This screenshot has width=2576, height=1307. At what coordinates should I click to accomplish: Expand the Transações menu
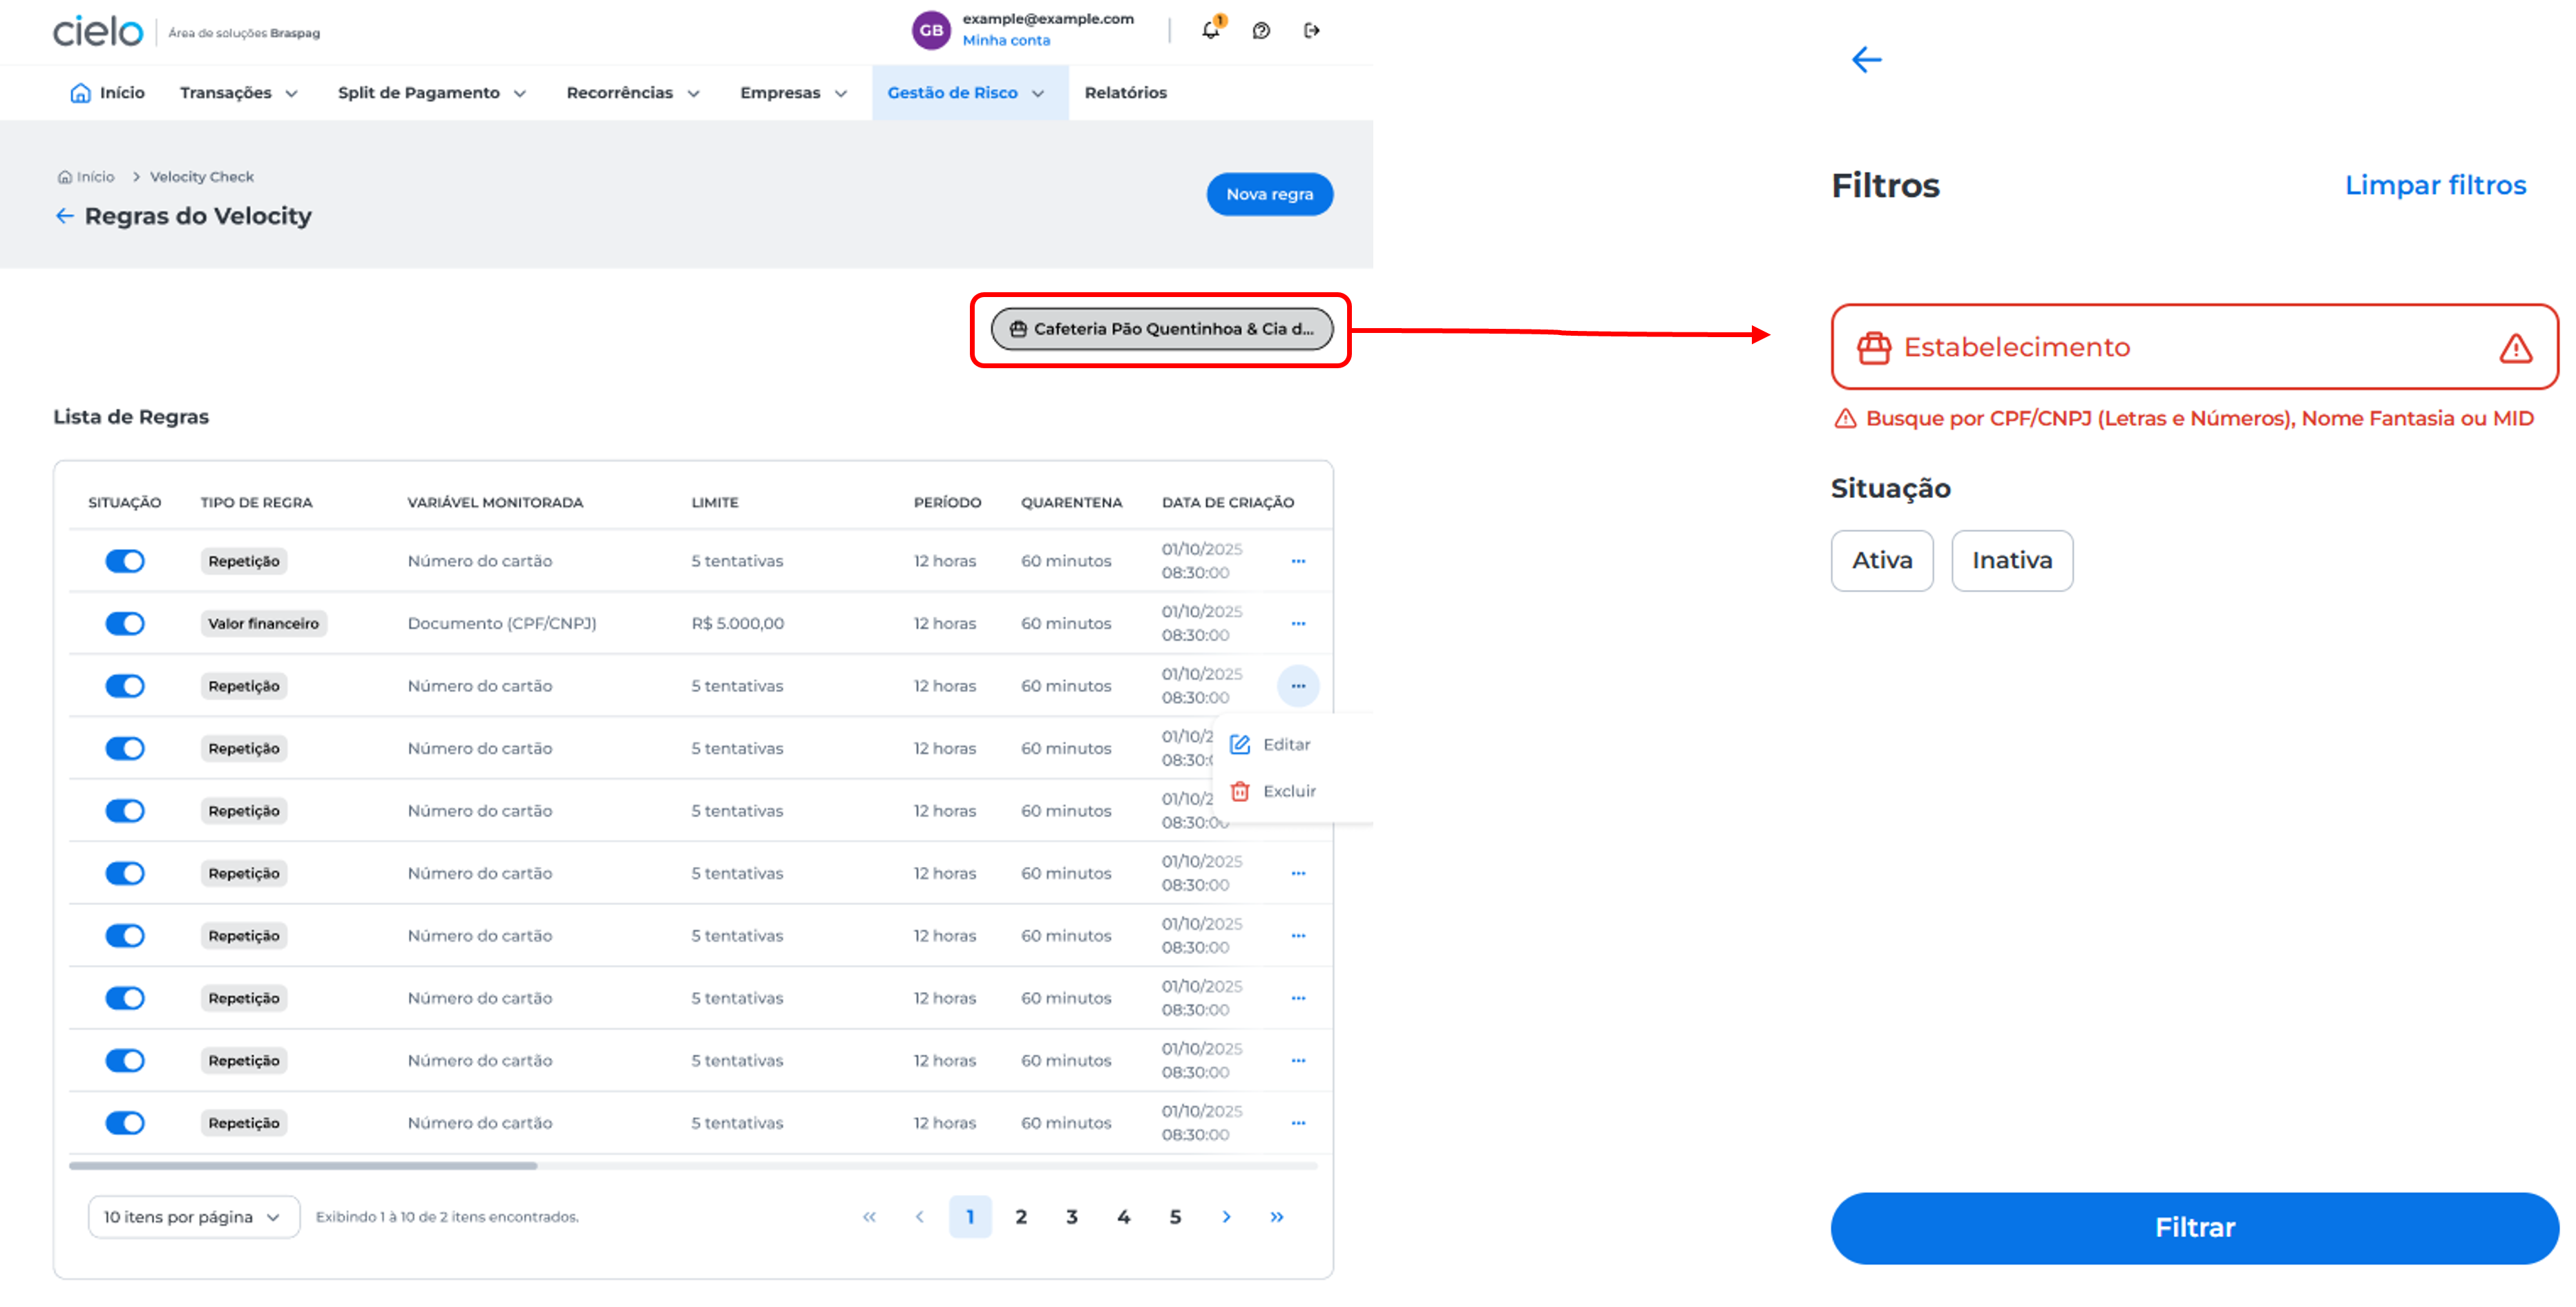pos(239,93)
